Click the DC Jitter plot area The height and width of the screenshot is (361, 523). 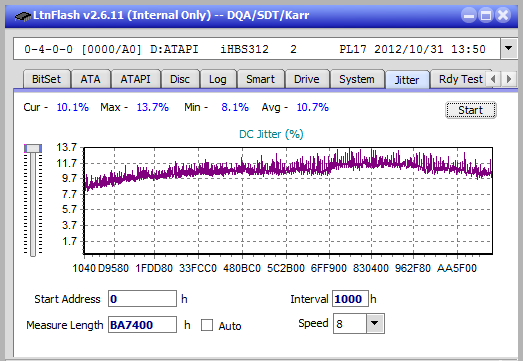(288, 201)
